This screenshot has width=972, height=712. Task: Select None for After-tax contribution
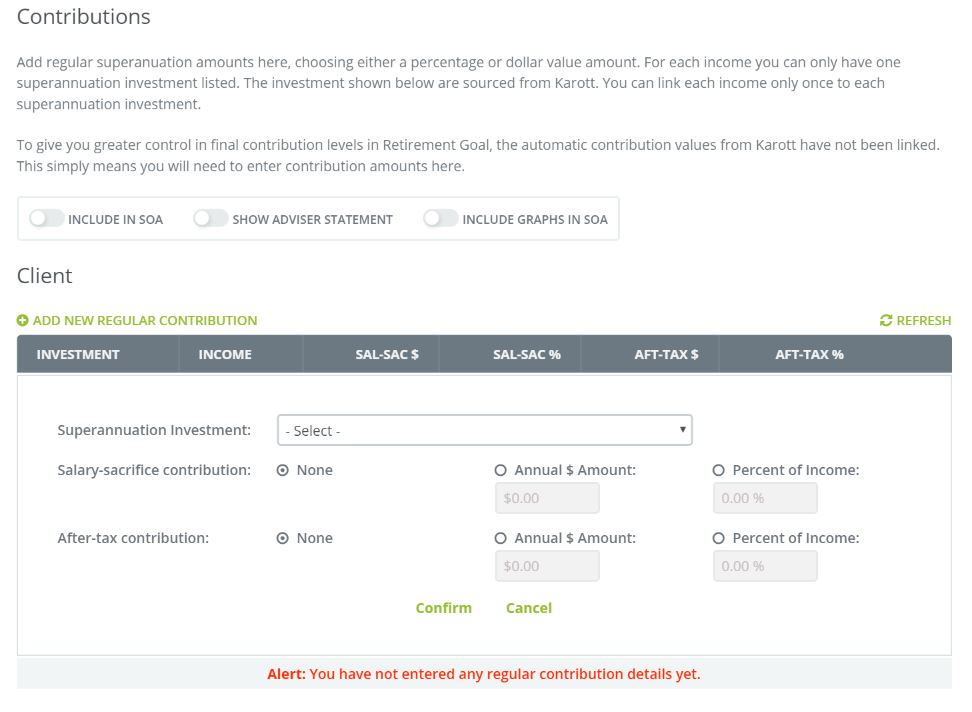[x=282, y=538]
